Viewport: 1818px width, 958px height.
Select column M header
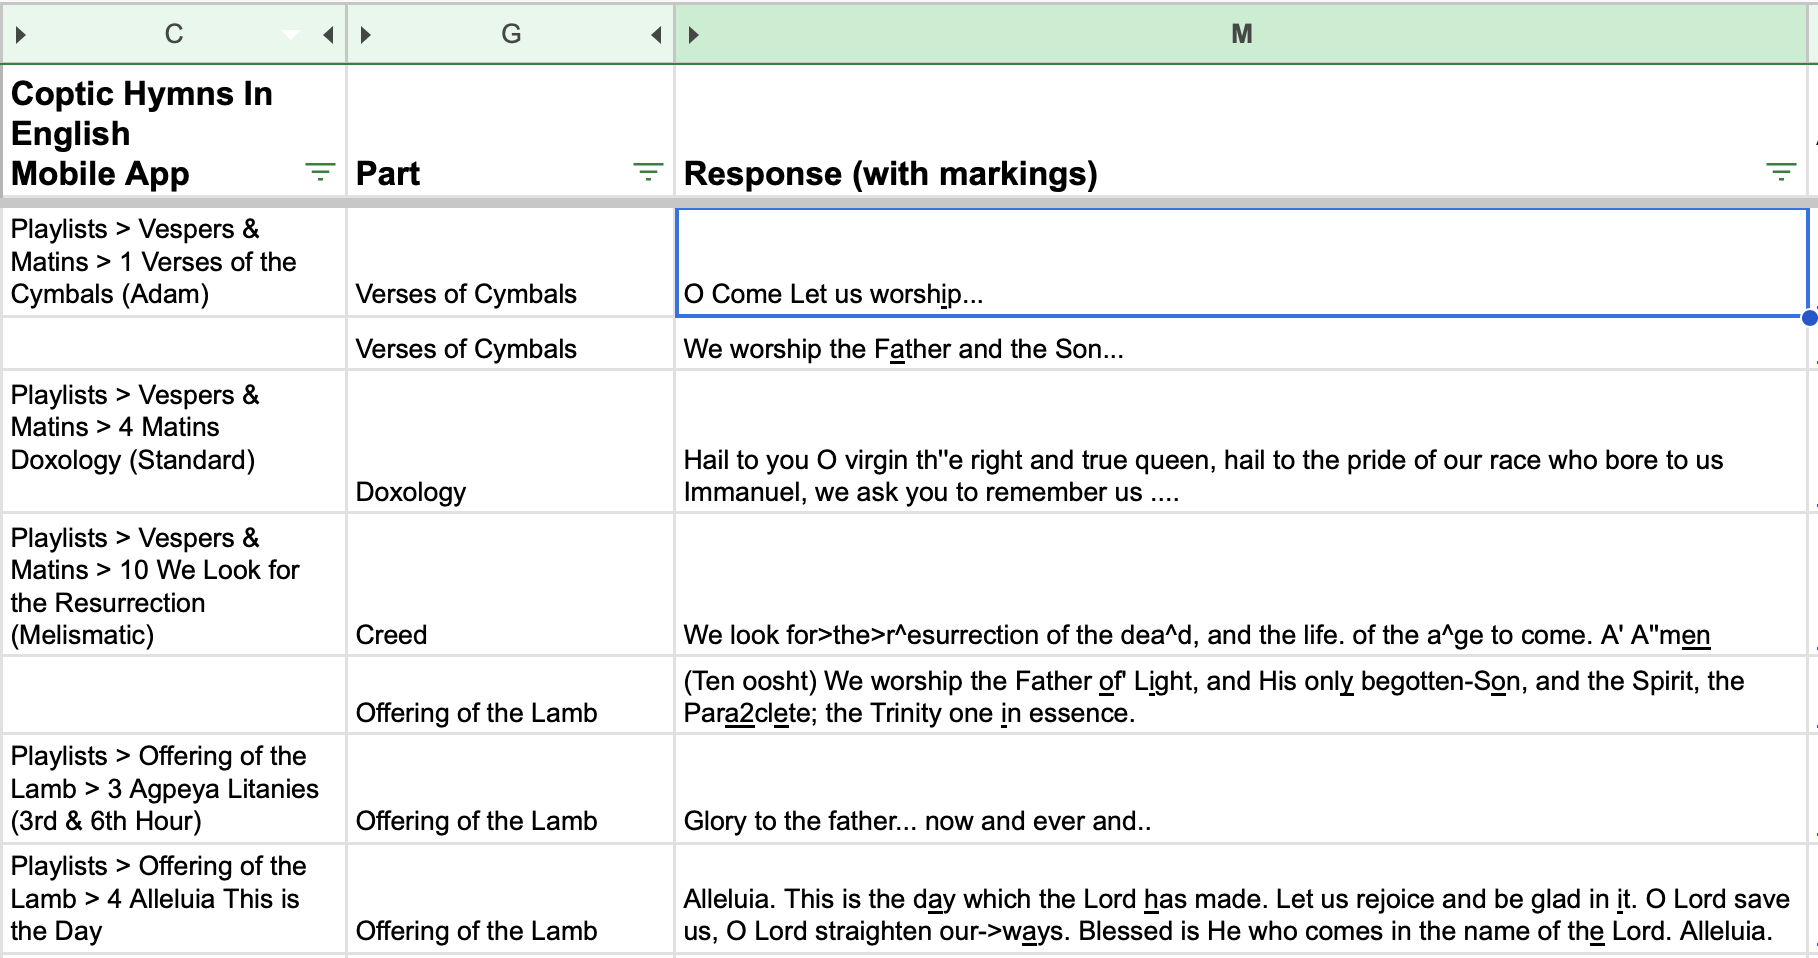(x=1242, y=34)
